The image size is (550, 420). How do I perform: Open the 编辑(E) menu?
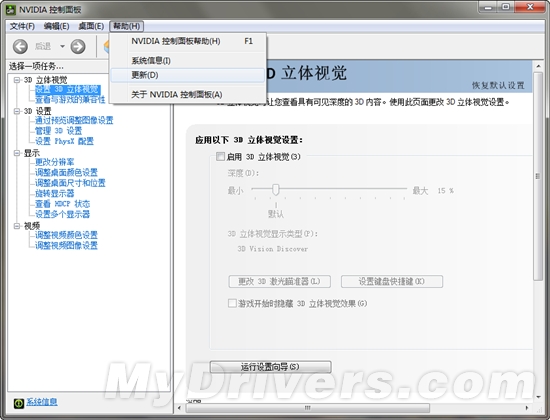tap(56, 26)
